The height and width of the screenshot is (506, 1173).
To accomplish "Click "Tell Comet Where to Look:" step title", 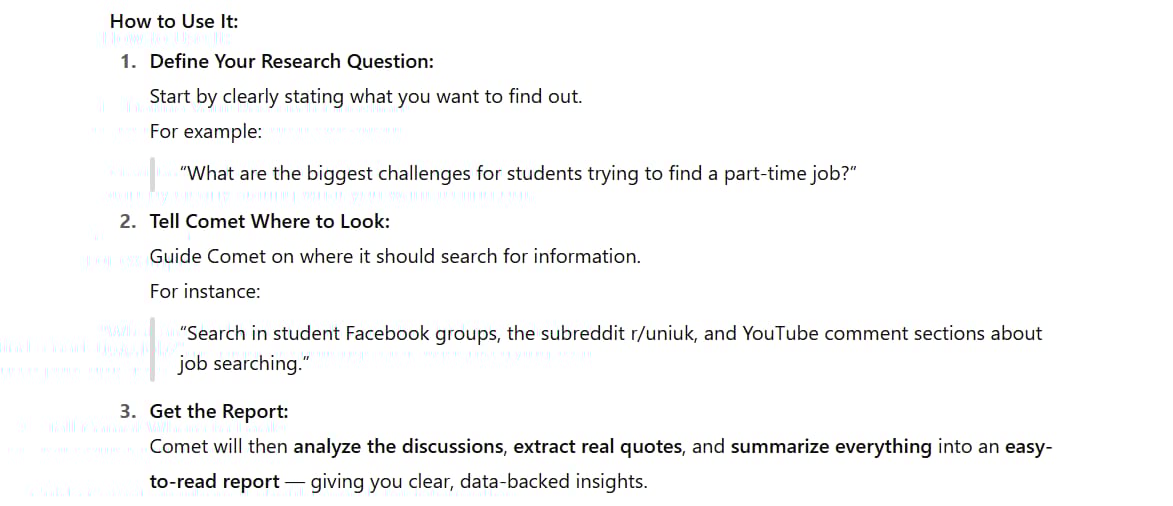I will pyautogui.click(x=270, y=222).
